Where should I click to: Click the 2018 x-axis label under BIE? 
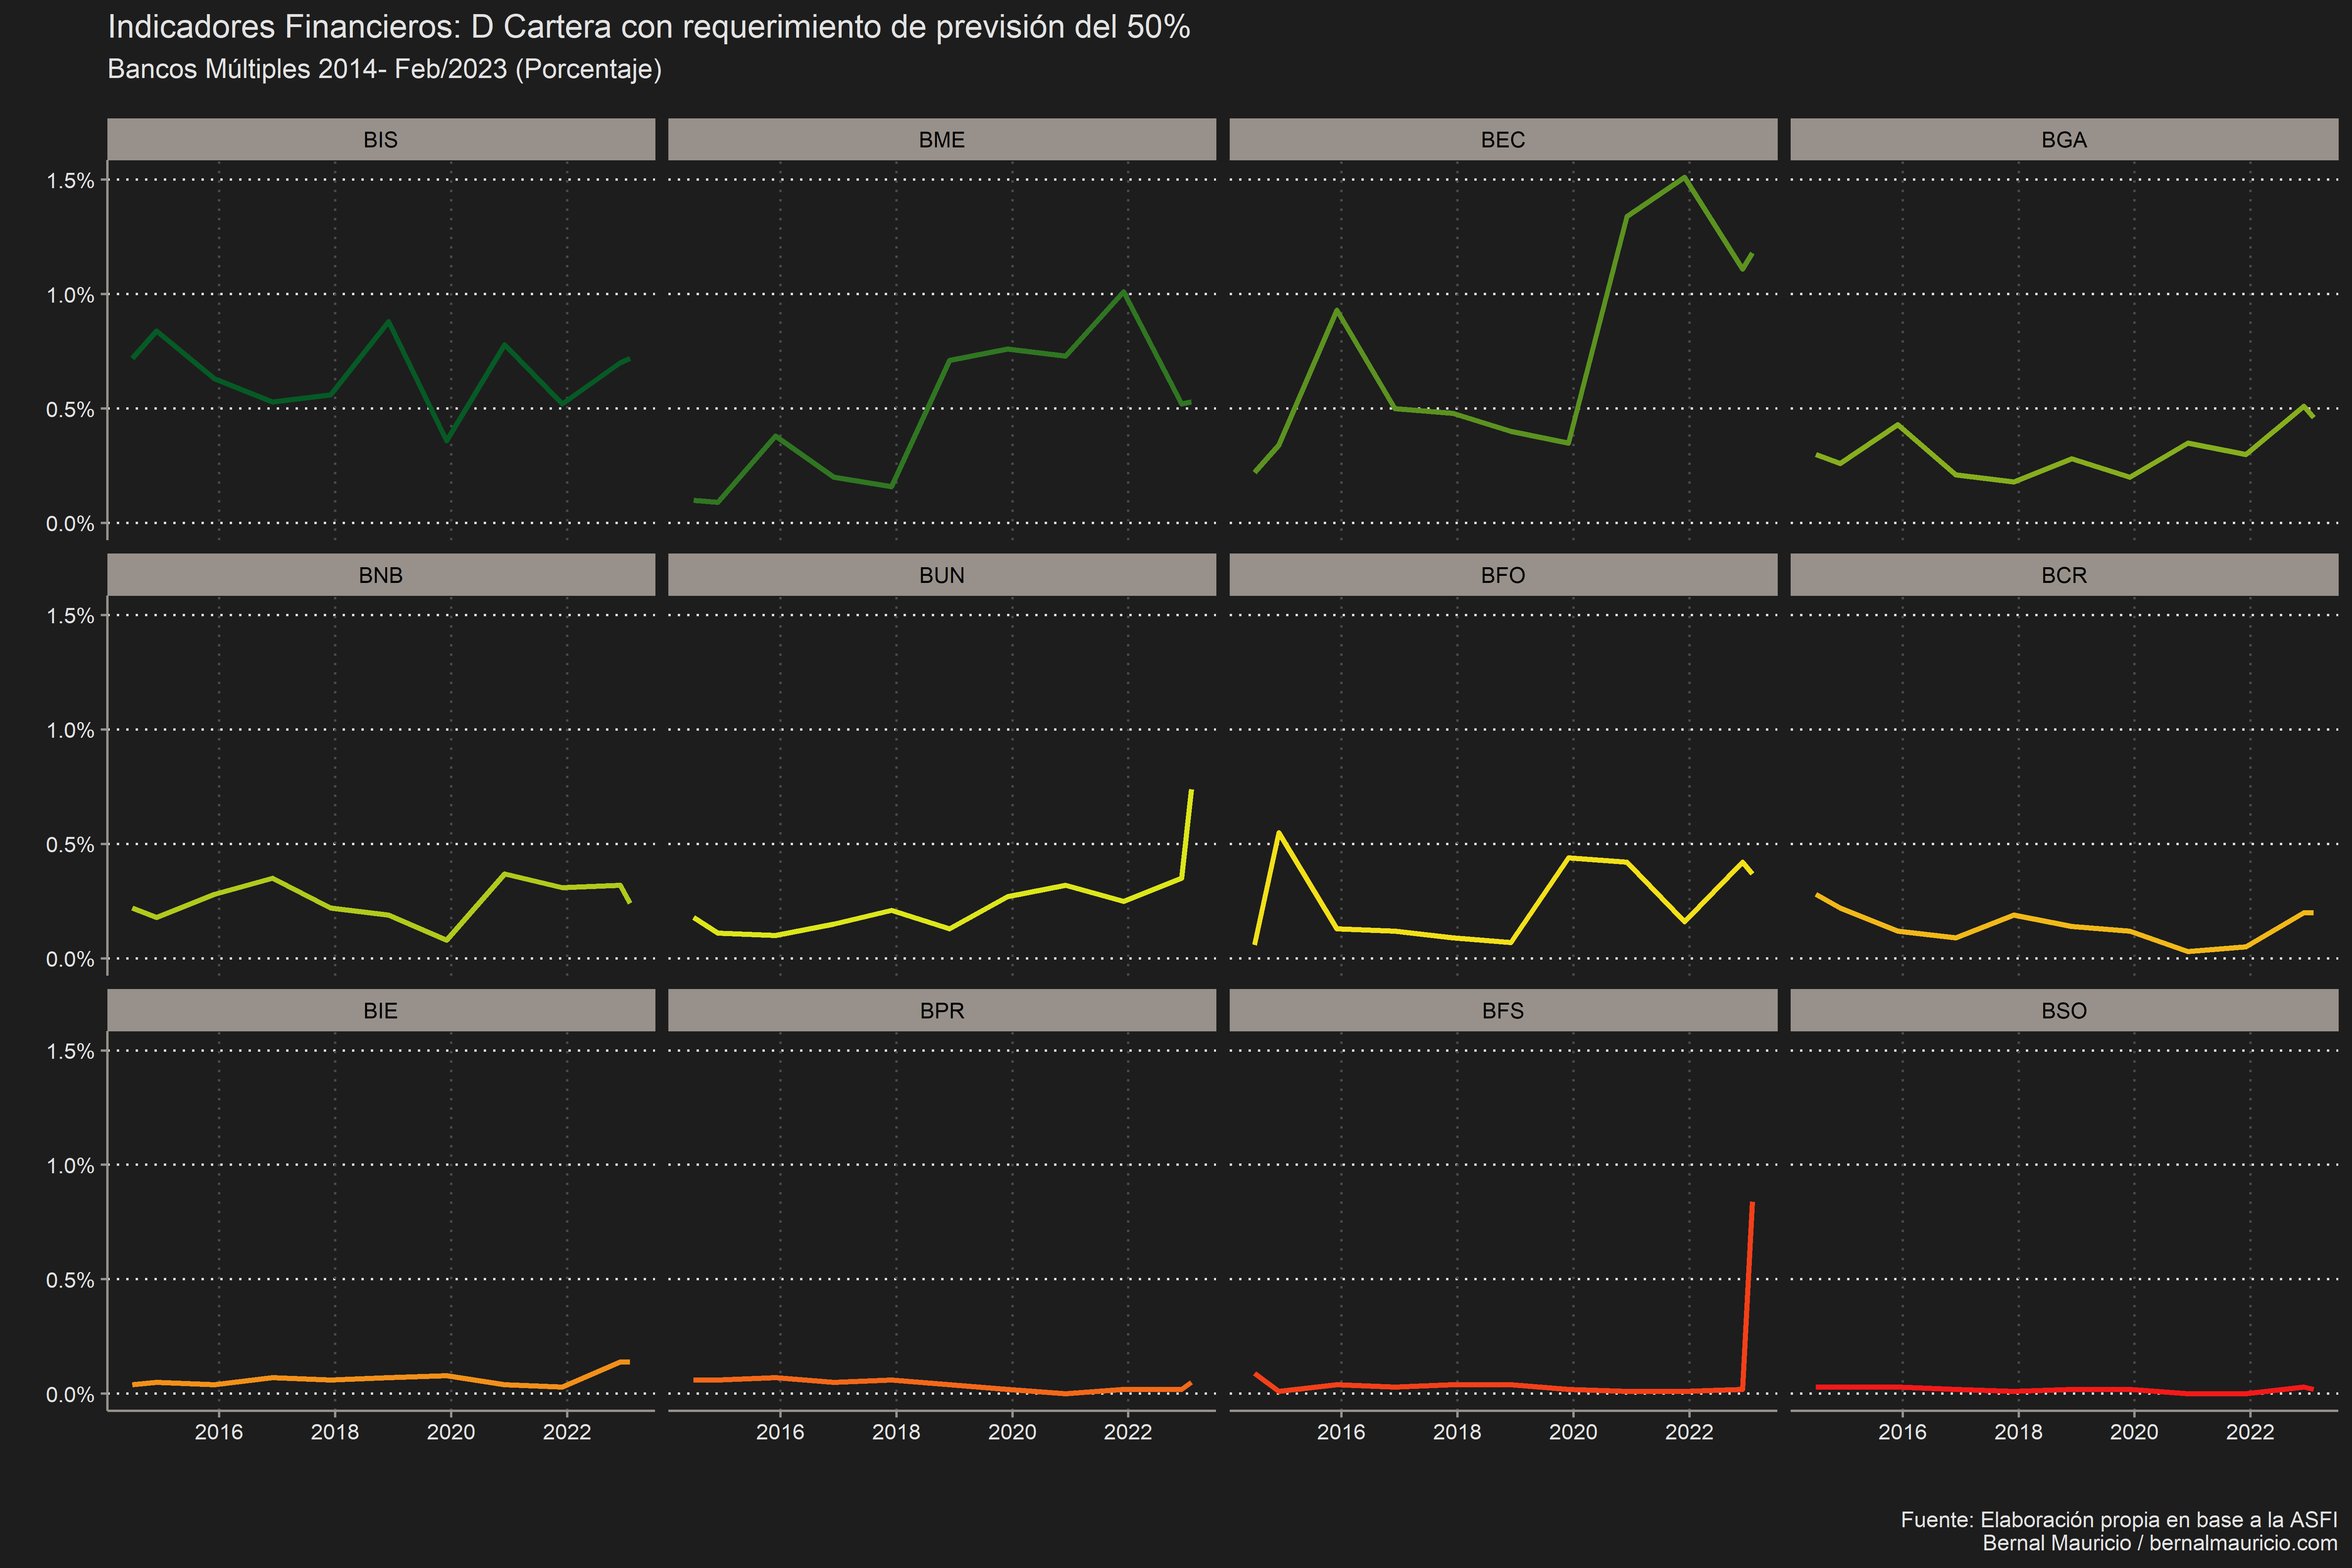335,1432
